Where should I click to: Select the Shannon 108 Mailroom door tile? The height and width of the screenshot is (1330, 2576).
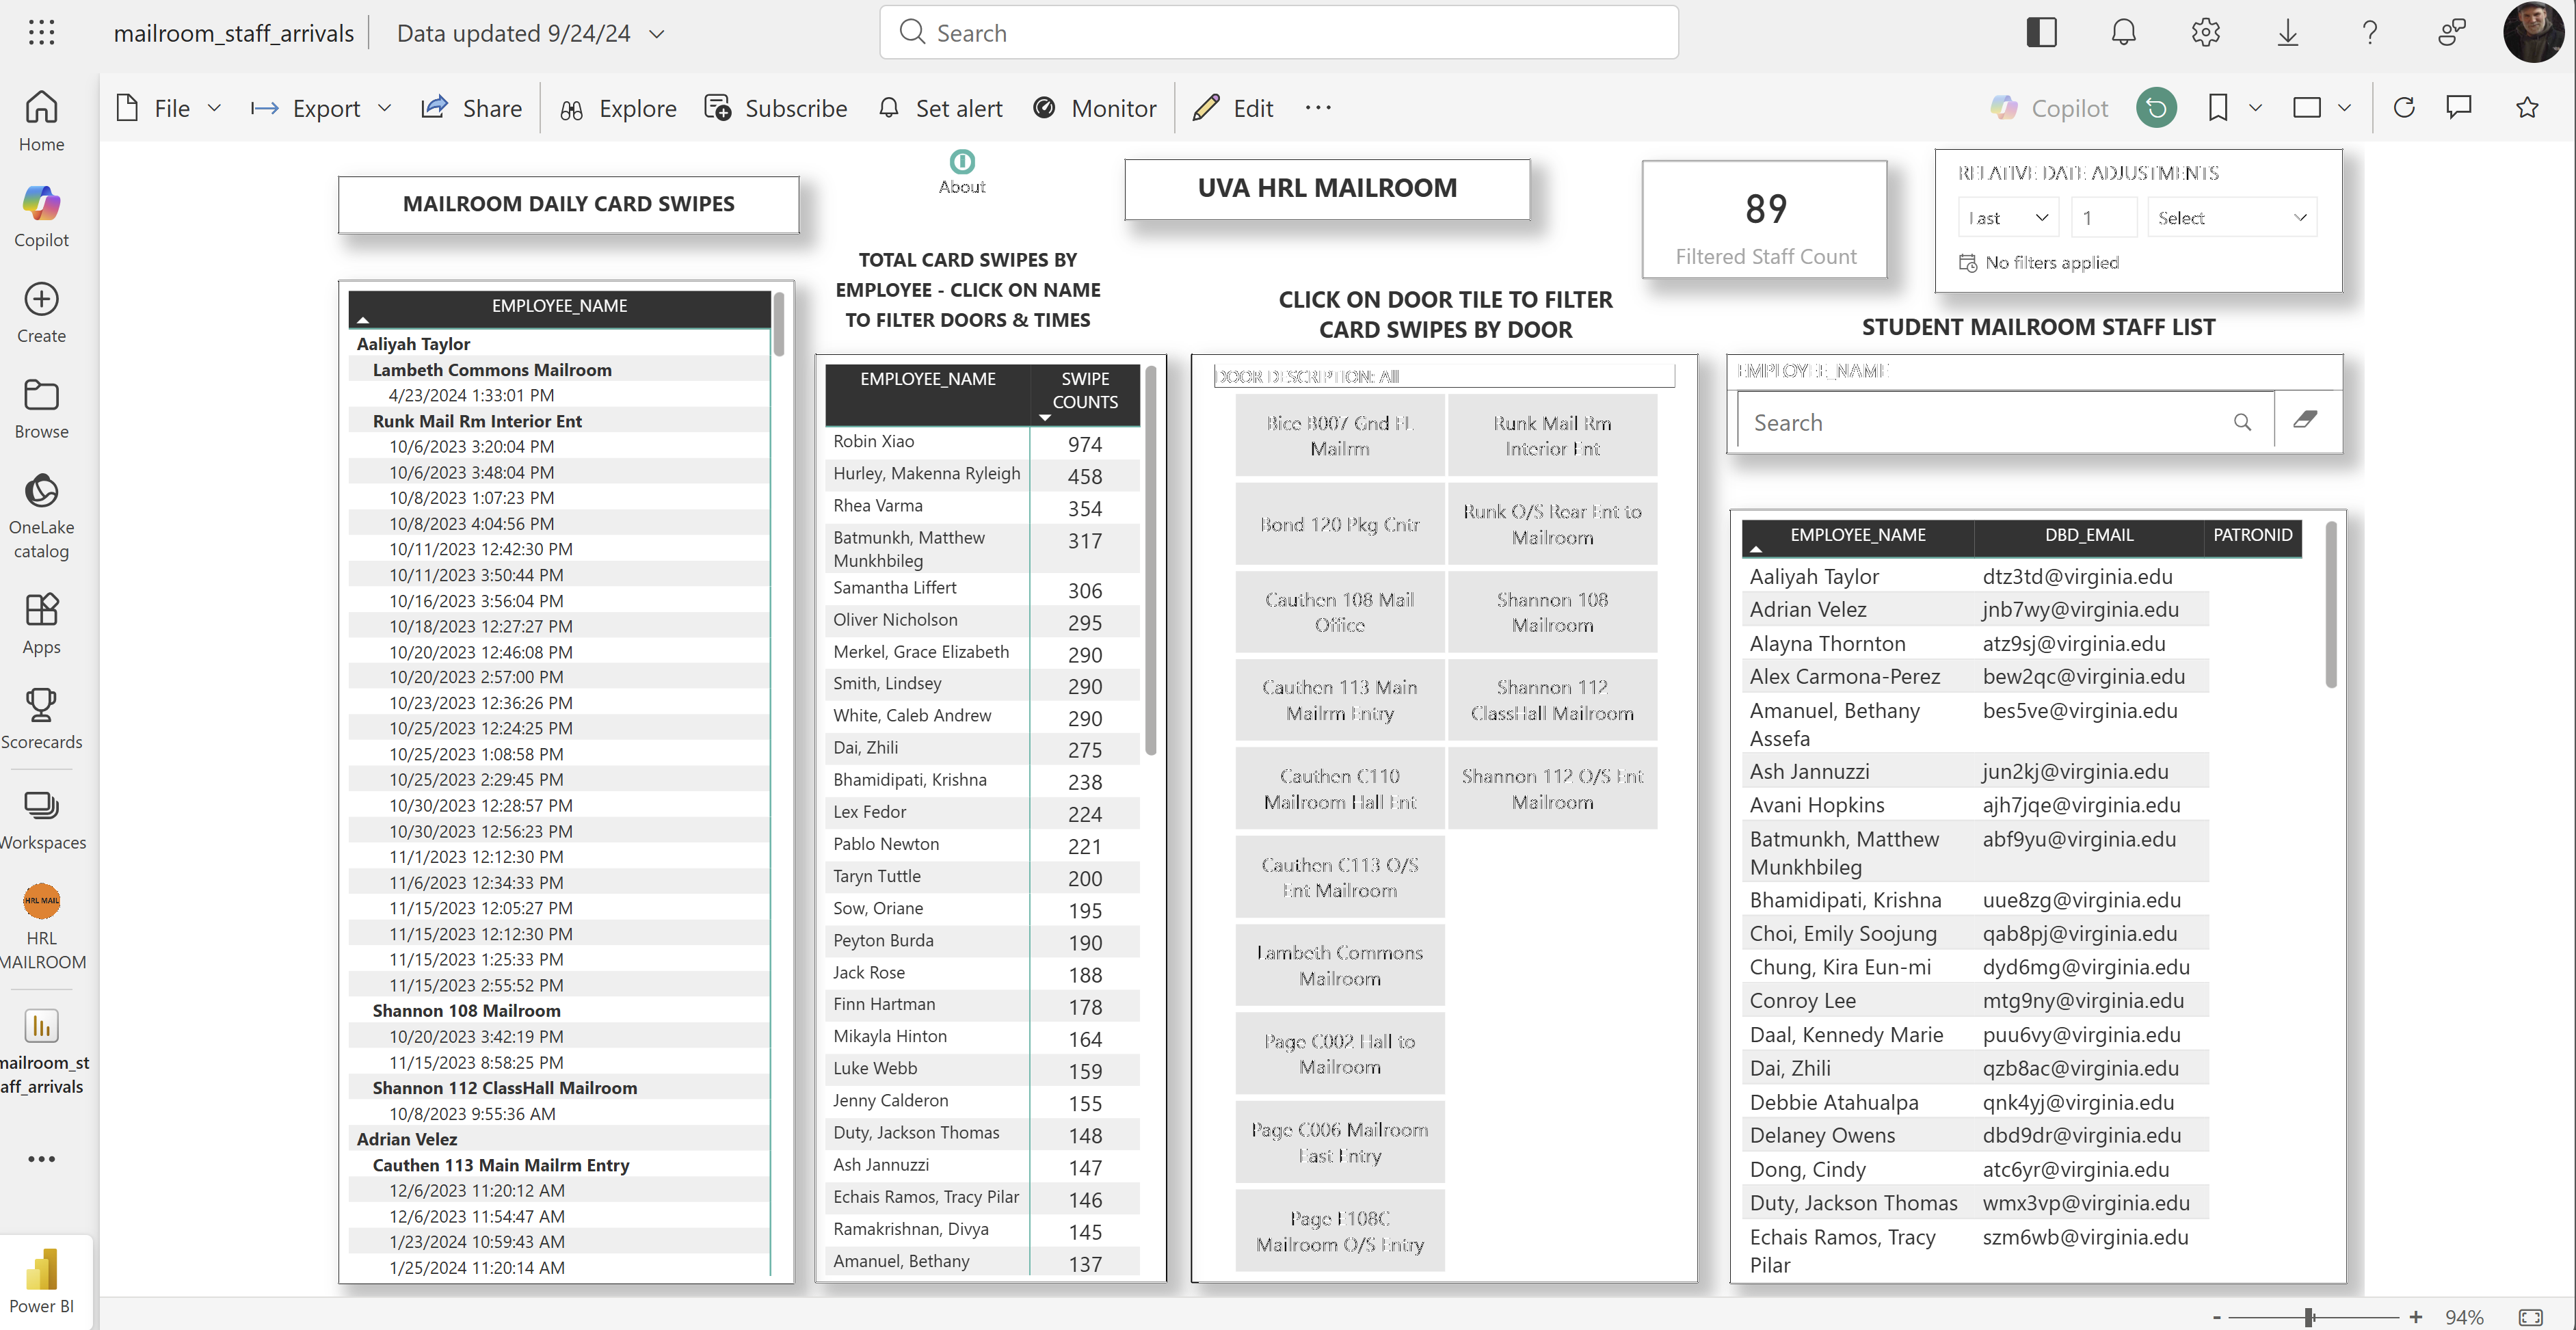[1552, 612]
